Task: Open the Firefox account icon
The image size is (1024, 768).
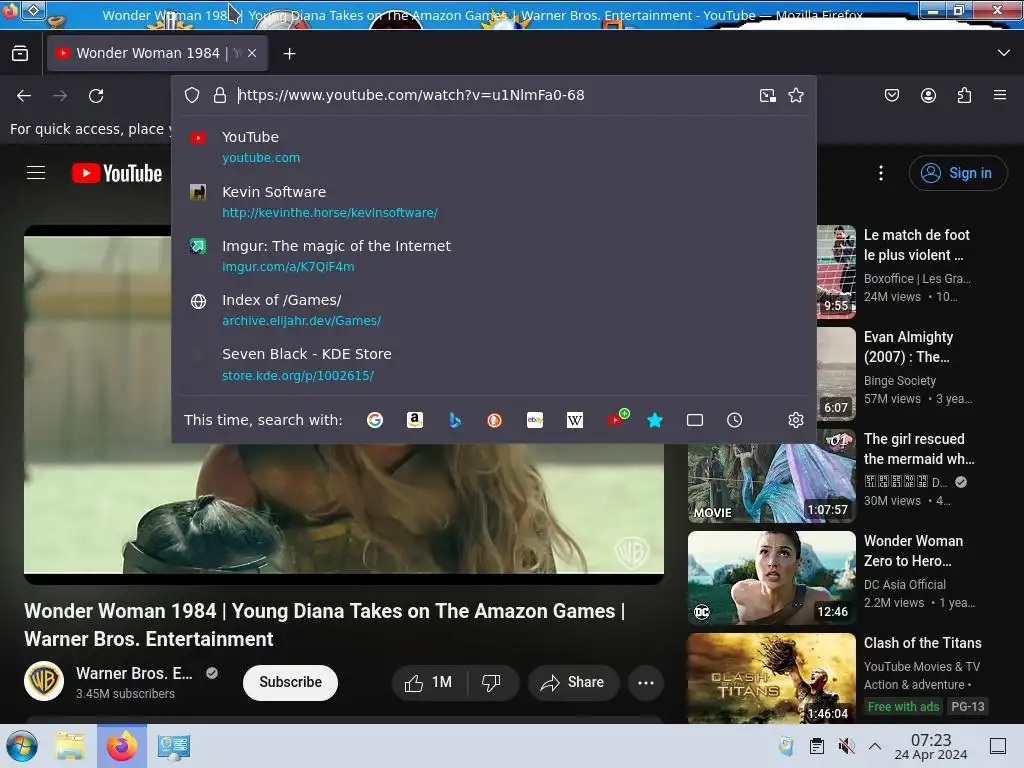Action: [928, 95]
